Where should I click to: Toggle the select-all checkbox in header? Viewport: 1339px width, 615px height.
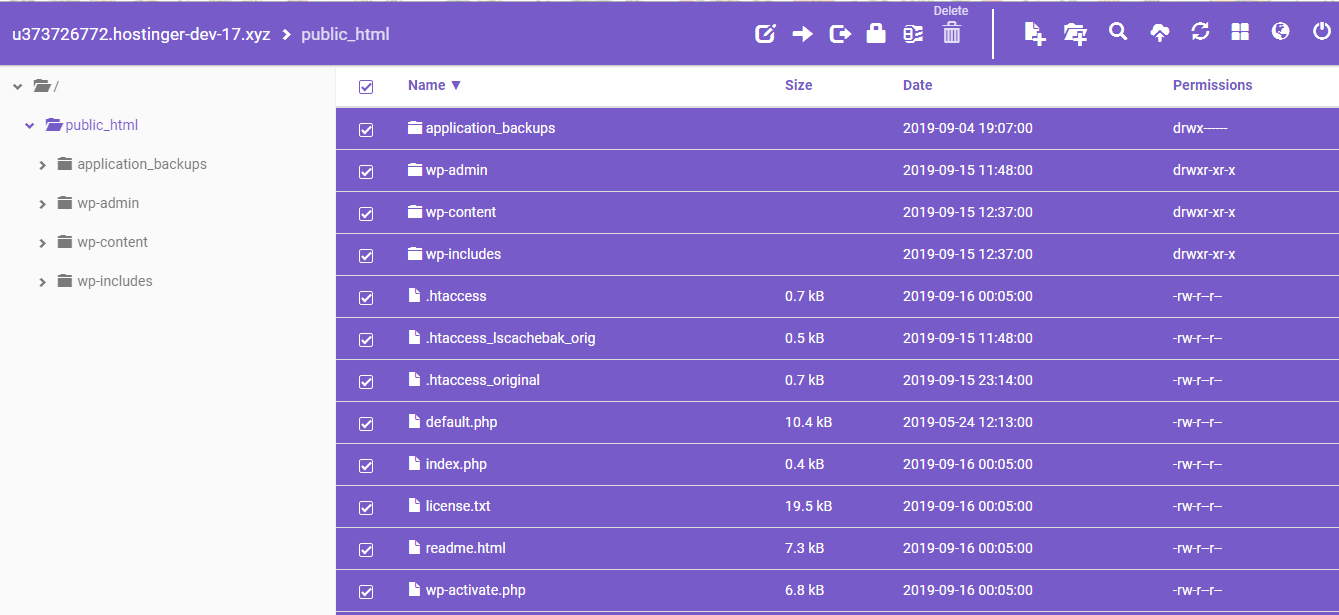click(366, 87)
